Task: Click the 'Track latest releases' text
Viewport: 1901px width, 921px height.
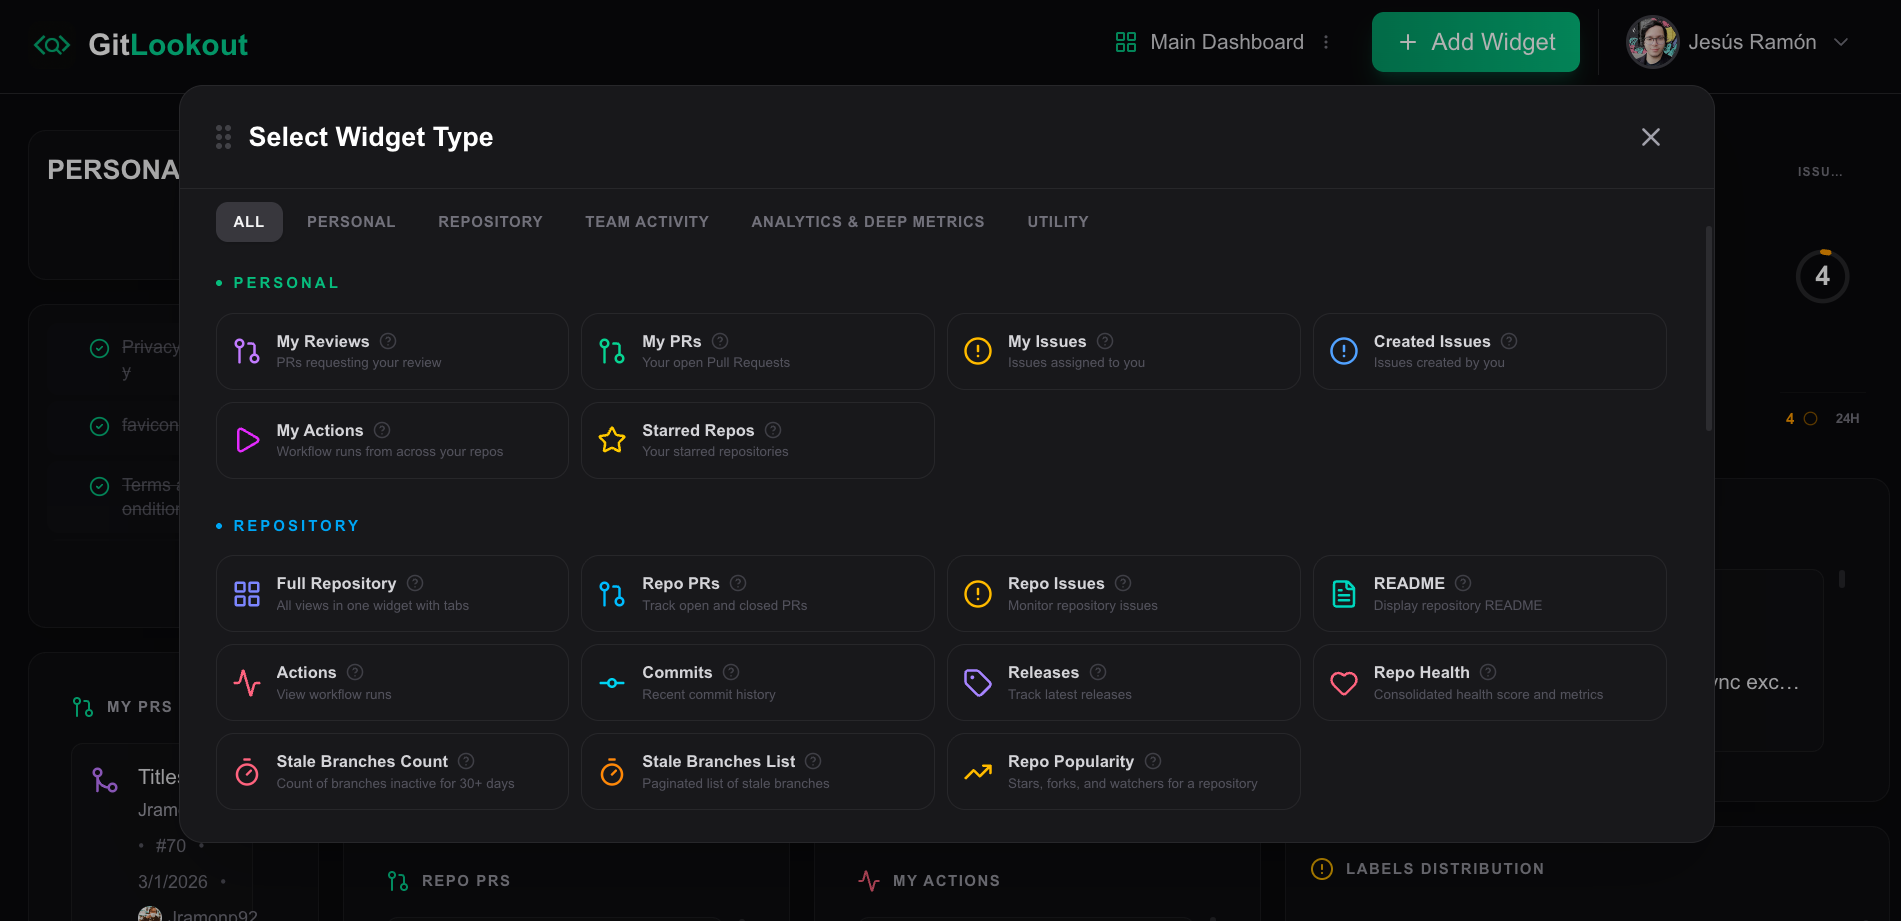Action: coord(1070,695)
